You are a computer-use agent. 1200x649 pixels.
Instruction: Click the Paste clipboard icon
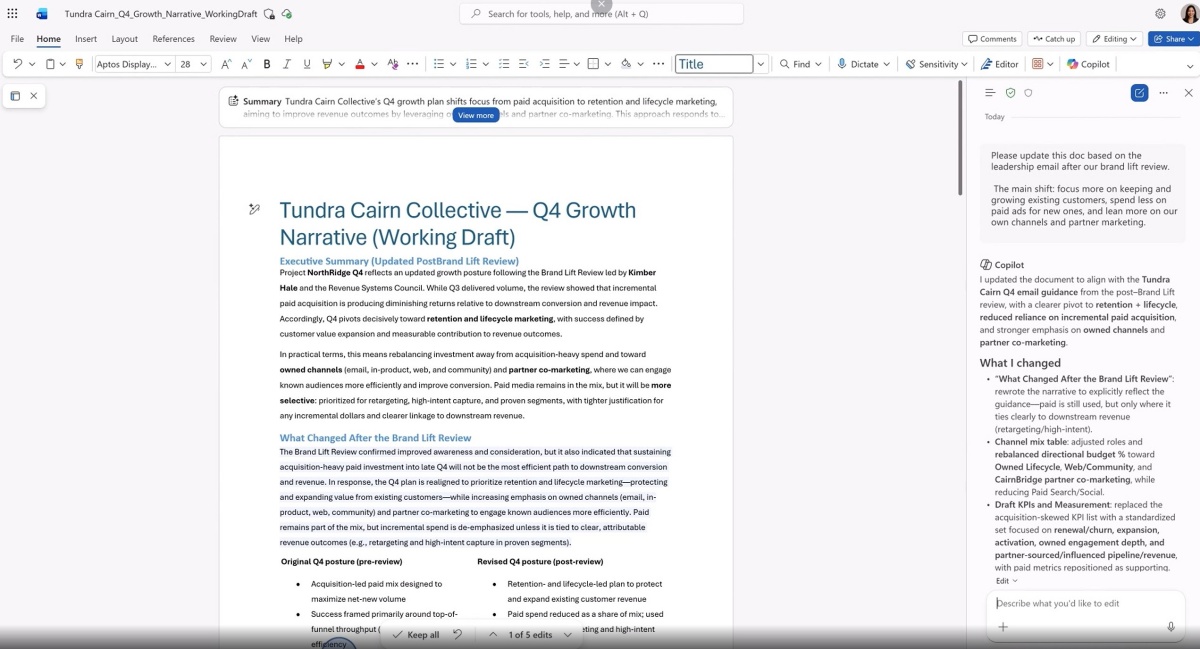(50, 64)
